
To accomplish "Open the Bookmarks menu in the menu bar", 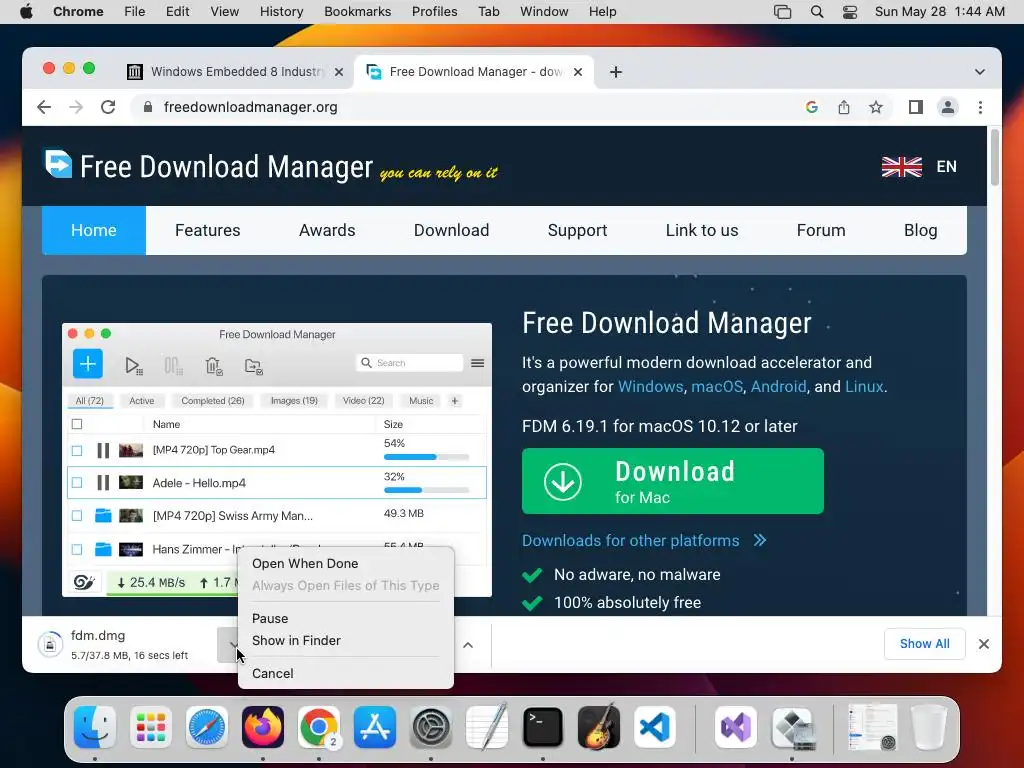I will (x=357, y=12).
